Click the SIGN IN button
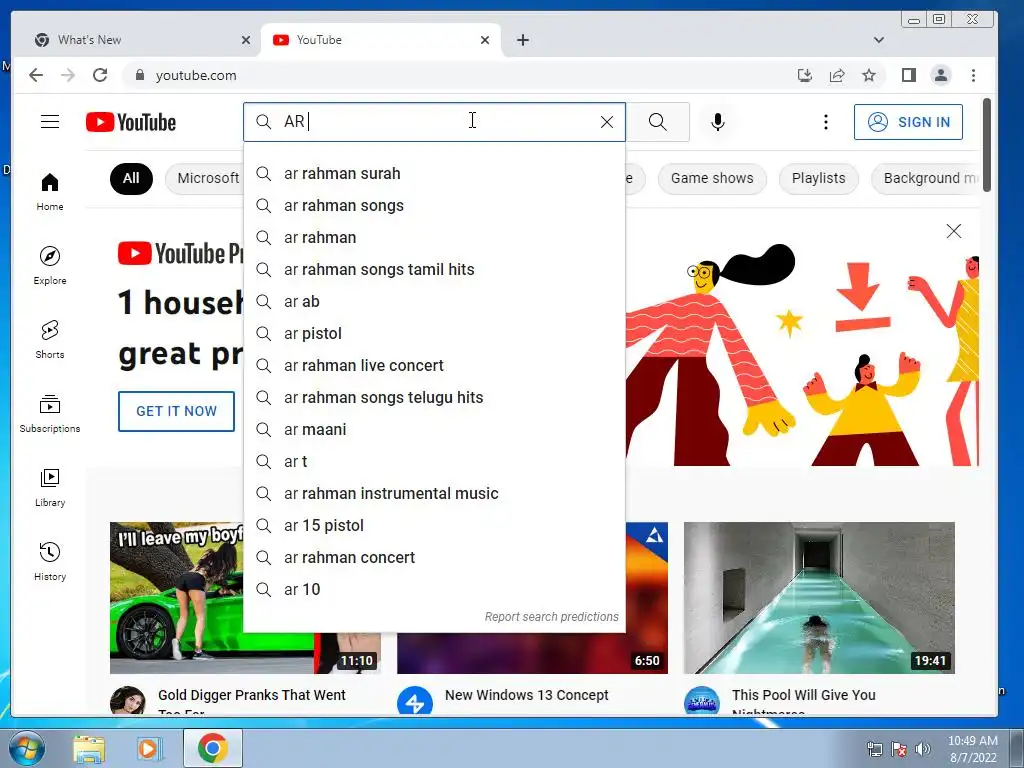The image size is (1024, 768). pyautogui.click(x=908, y=122)
